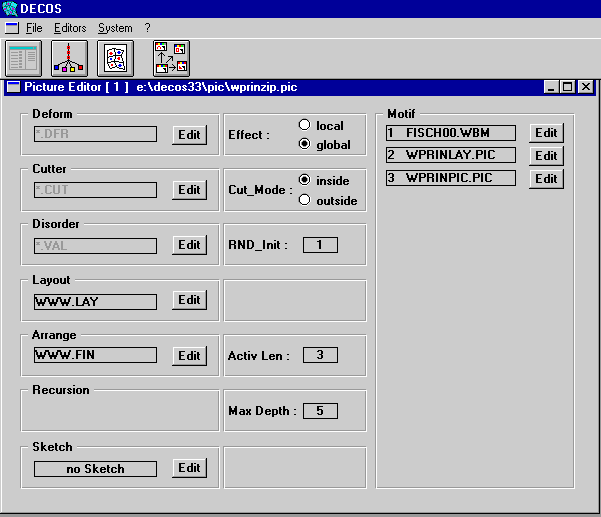
Task: Click the *.CUT cutter file field
Action: 95,190
